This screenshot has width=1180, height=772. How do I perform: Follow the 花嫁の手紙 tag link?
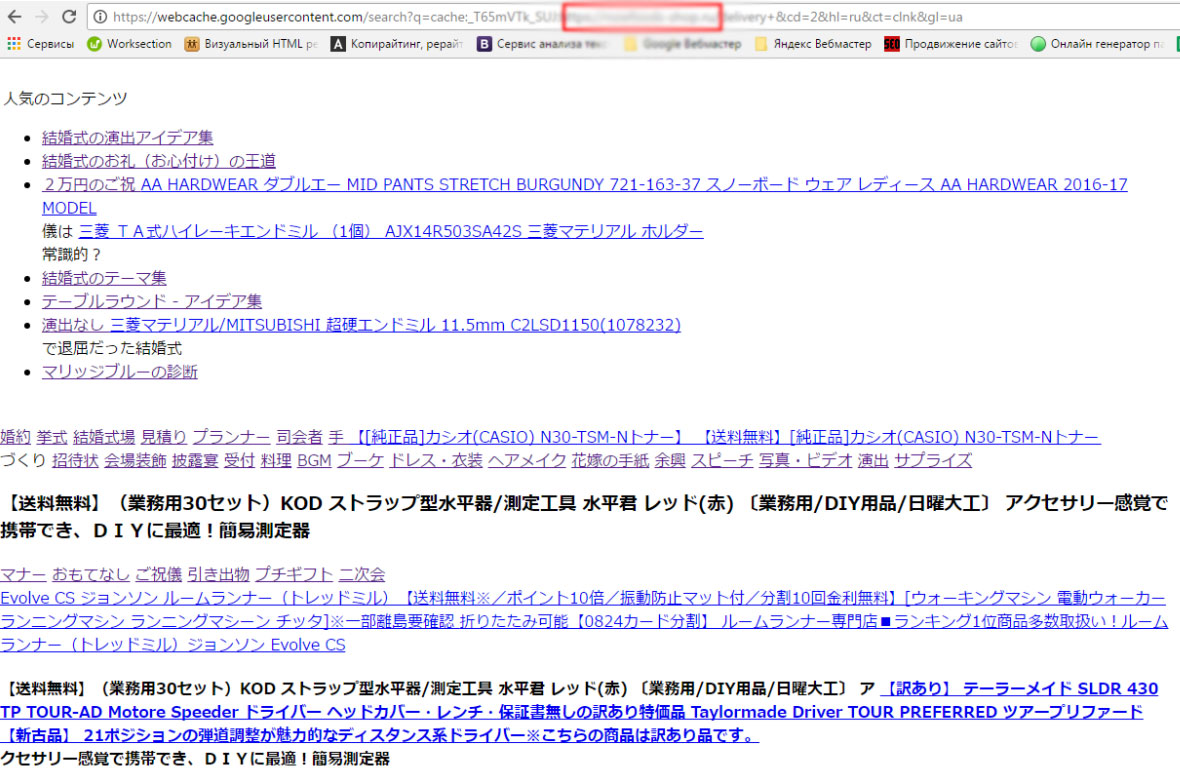[x=610, y=460]
